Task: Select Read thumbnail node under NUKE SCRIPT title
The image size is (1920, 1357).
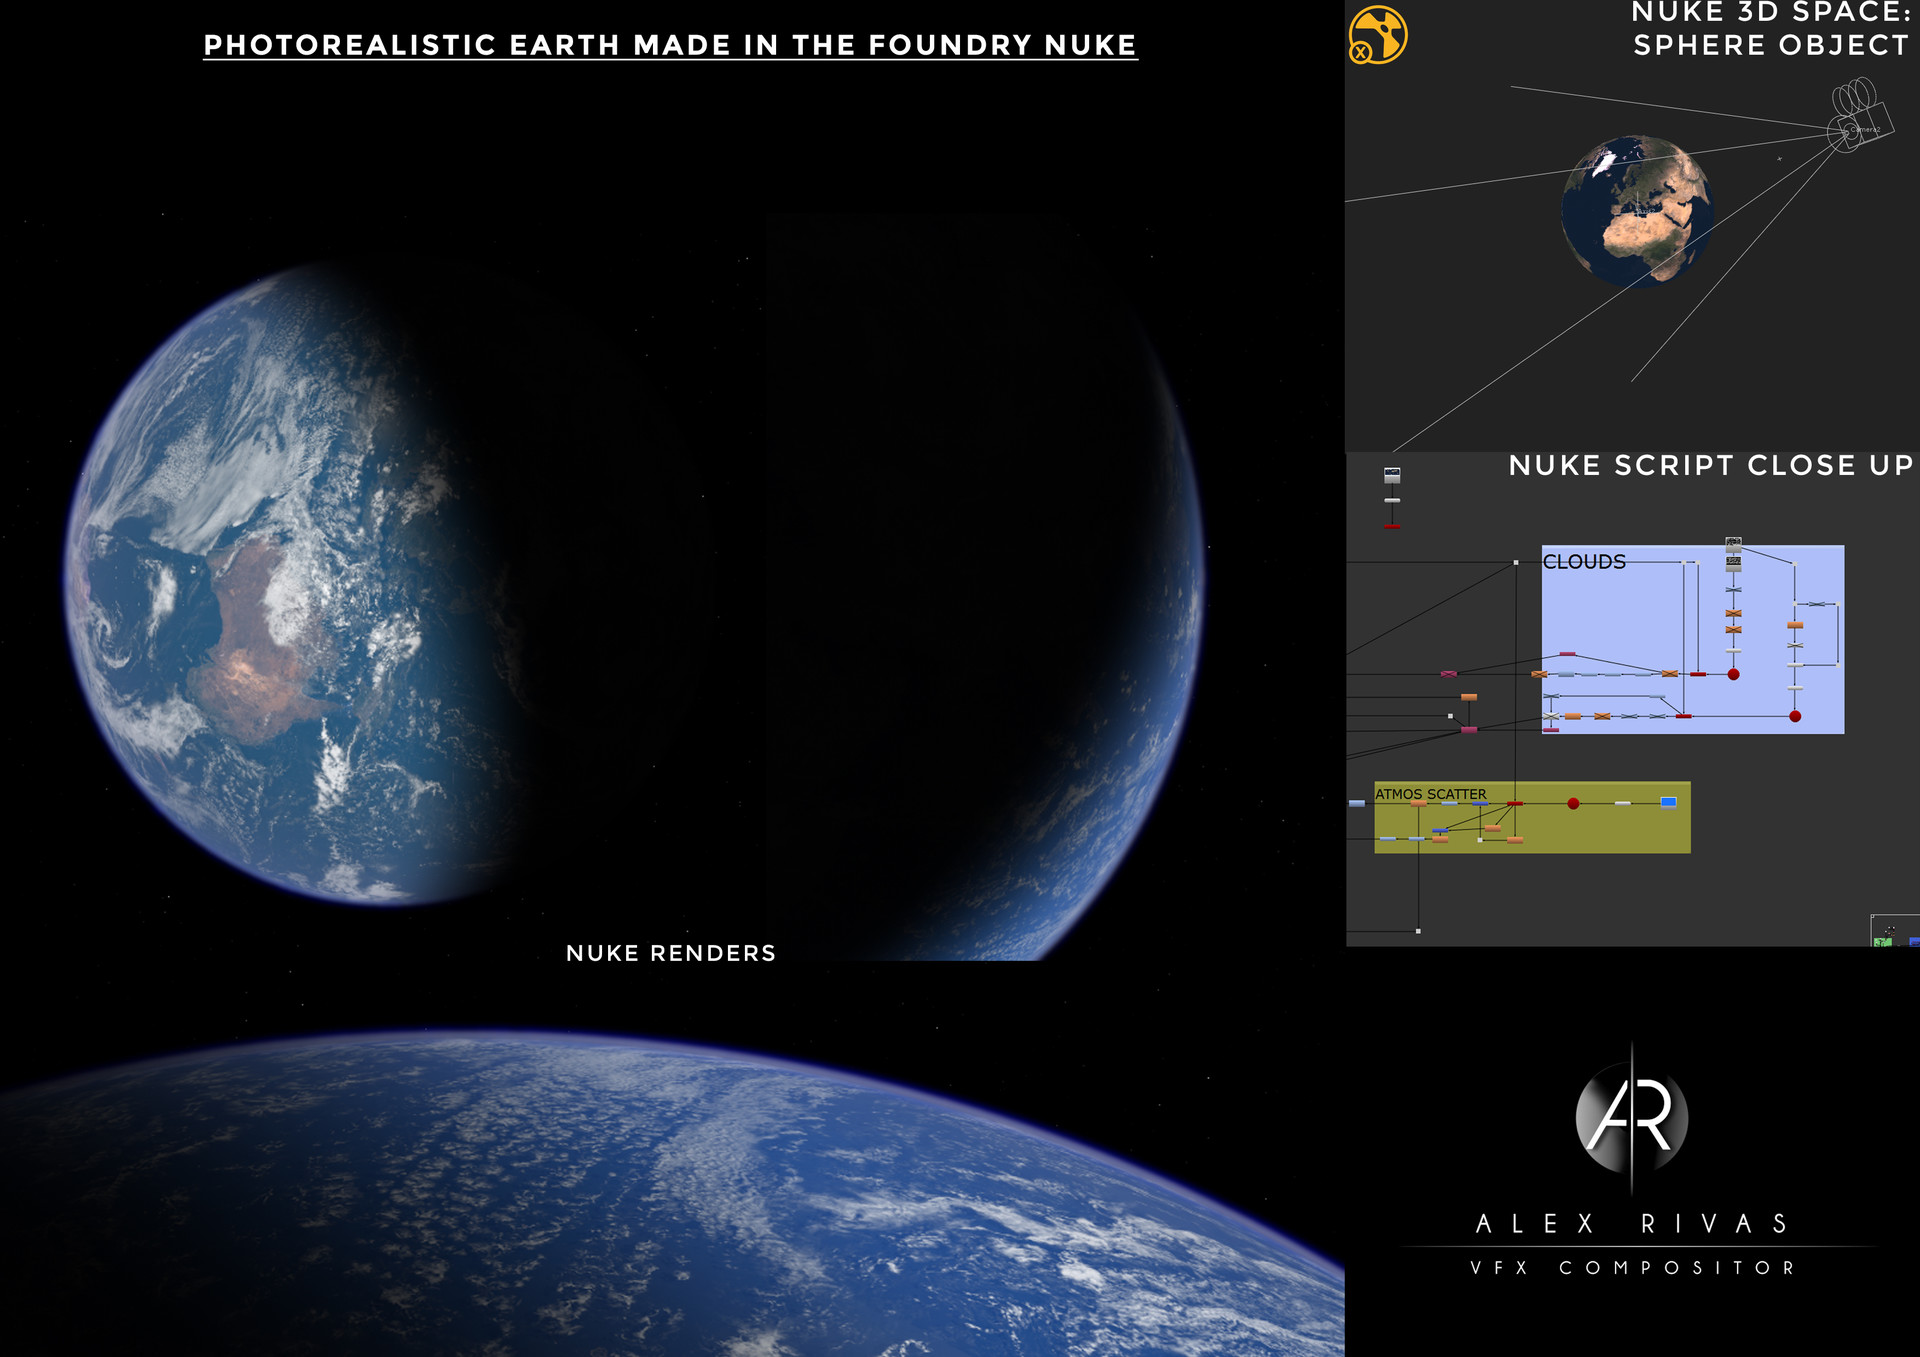Action: tap(1392, 475)
